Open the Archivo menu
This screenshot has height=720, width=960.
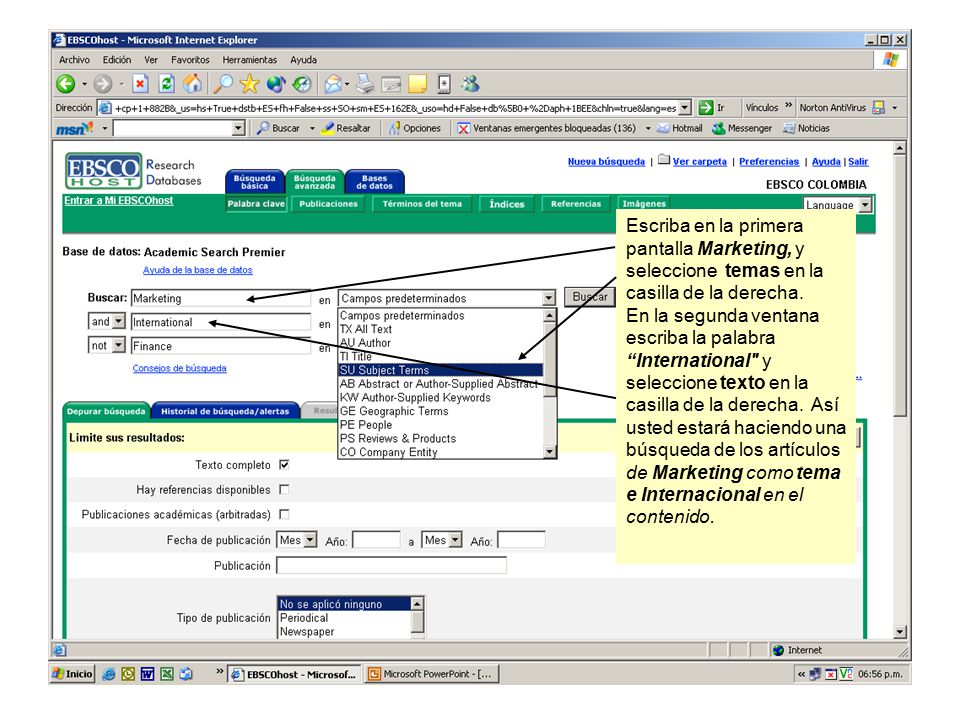[74, 60]
